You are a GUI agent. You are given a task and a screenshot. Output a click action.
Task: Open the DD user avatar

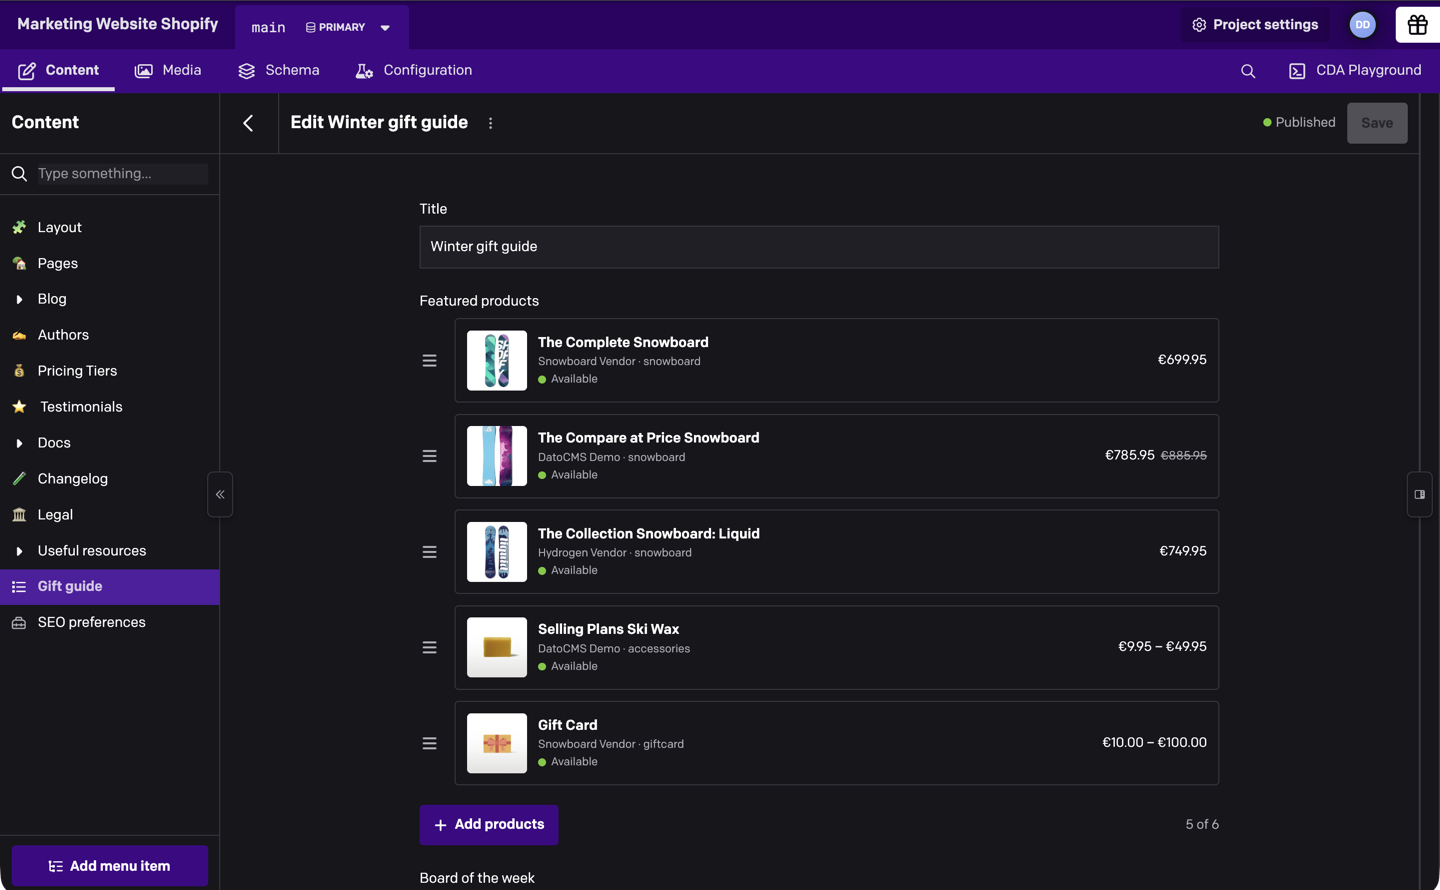[x=1362, y=25]
